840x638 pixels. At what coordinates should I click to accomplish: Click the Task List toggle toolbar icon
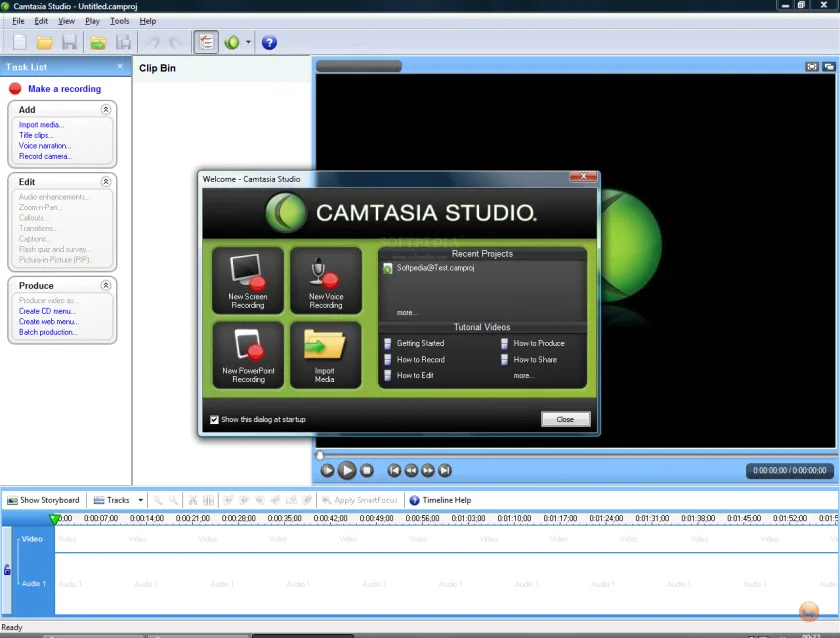206,42
